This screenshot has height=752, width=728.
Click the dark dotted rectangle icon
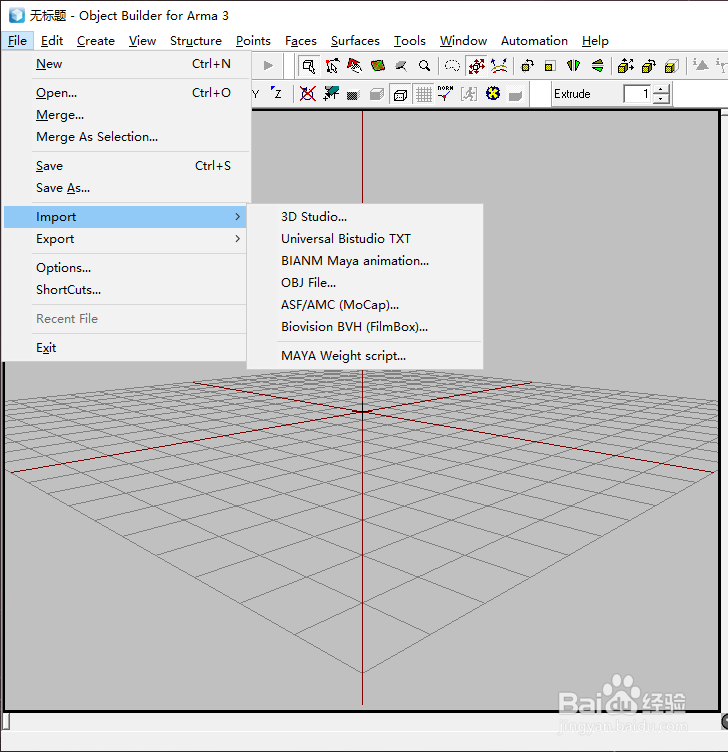(x=353, y=95)
